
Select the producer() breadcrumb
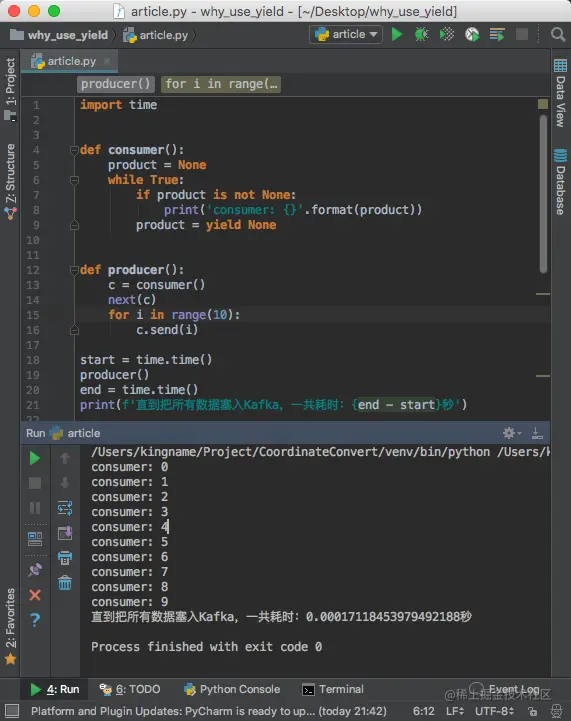click(x=115, y=84)
